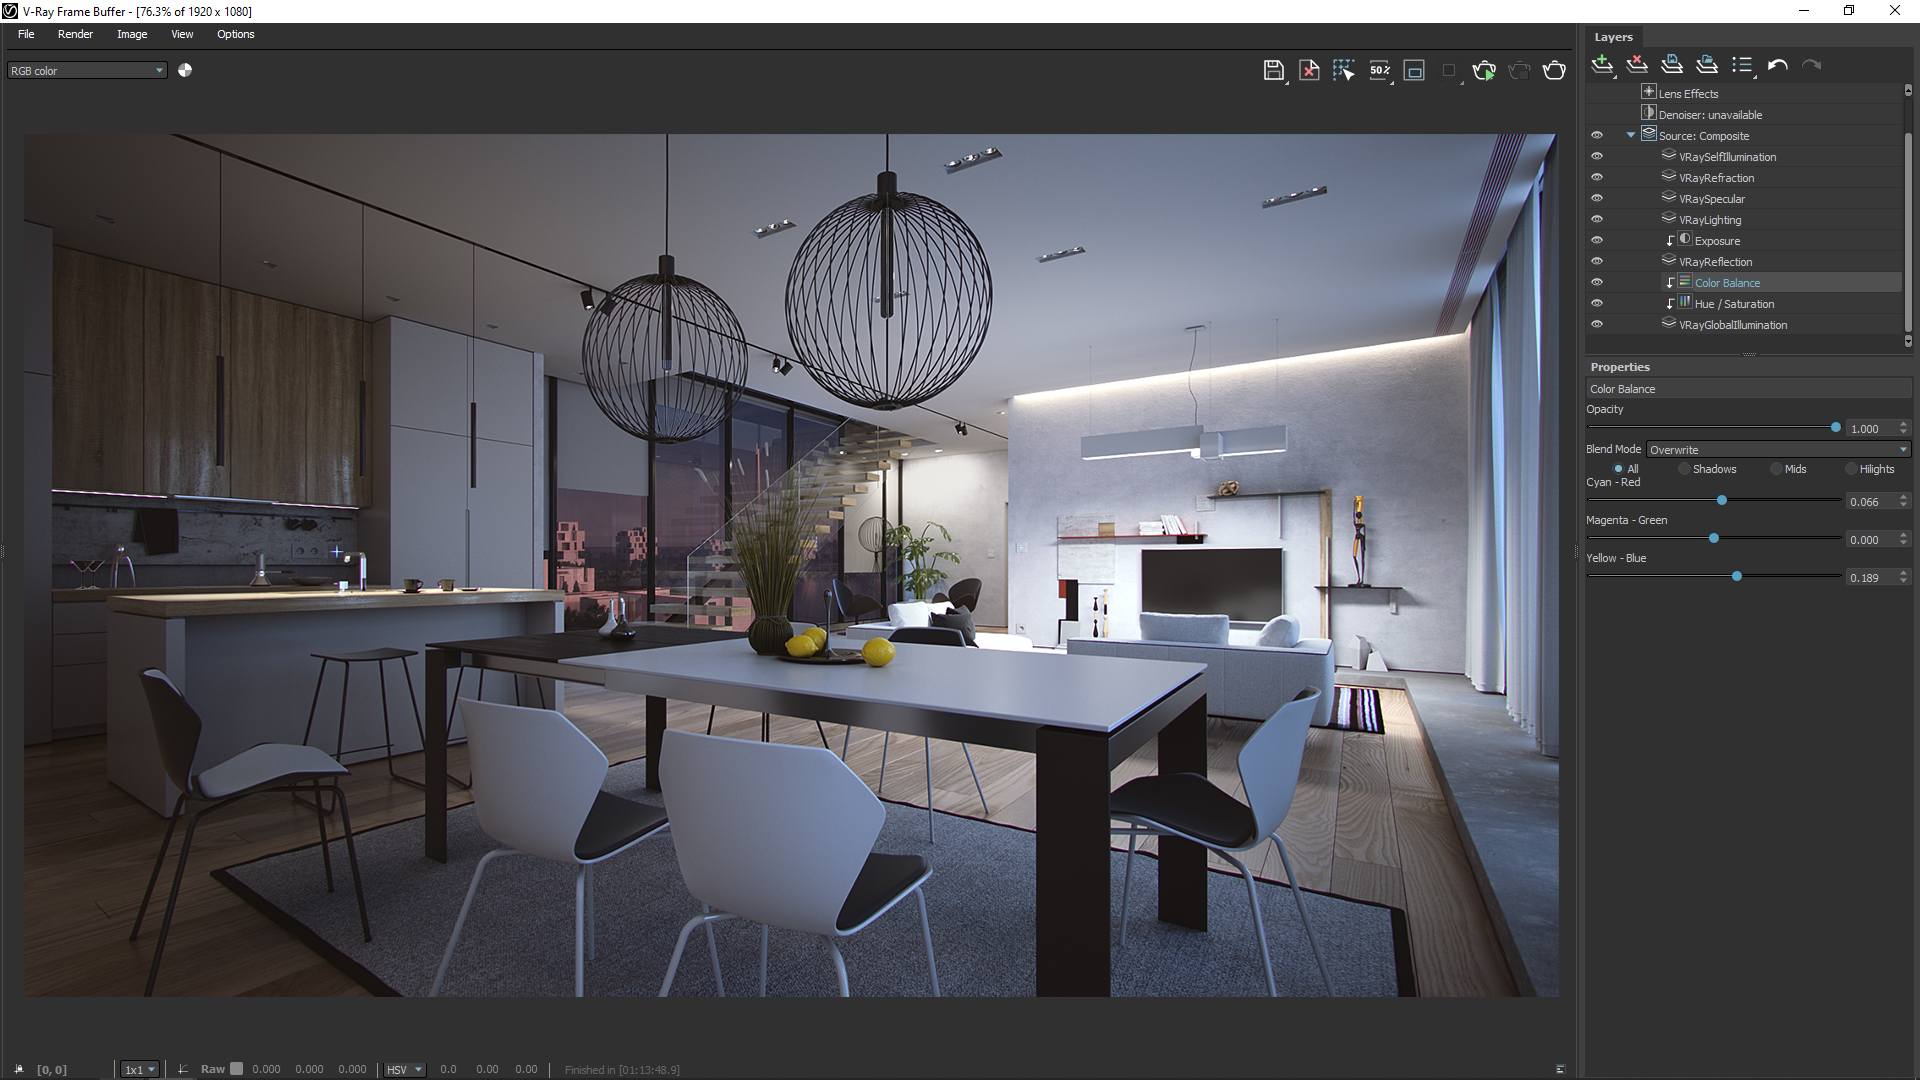Click the switch to mono channel icon
Image resolution: width=1920 pixels, height=1080 pixels.
click(185, 70)
